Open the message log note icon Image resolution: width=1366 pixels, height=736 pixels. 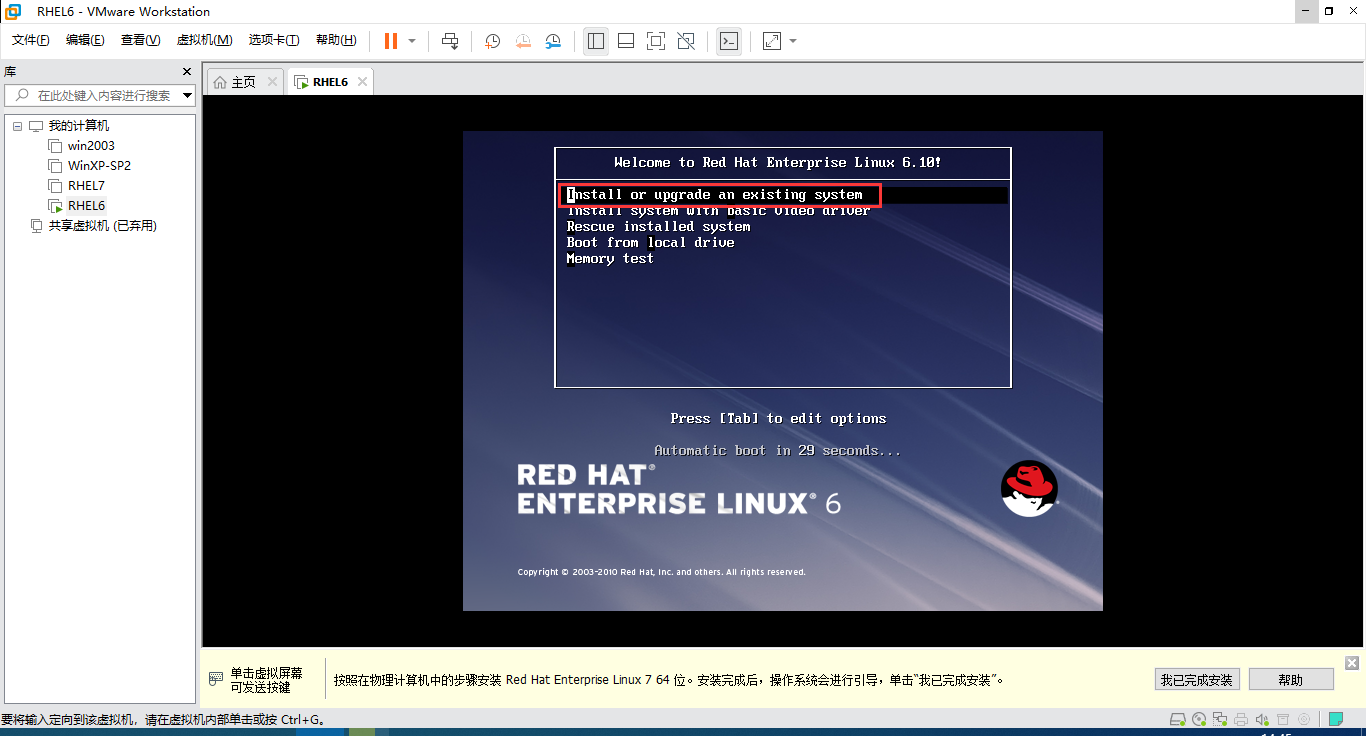click(x=1335, y=719)
